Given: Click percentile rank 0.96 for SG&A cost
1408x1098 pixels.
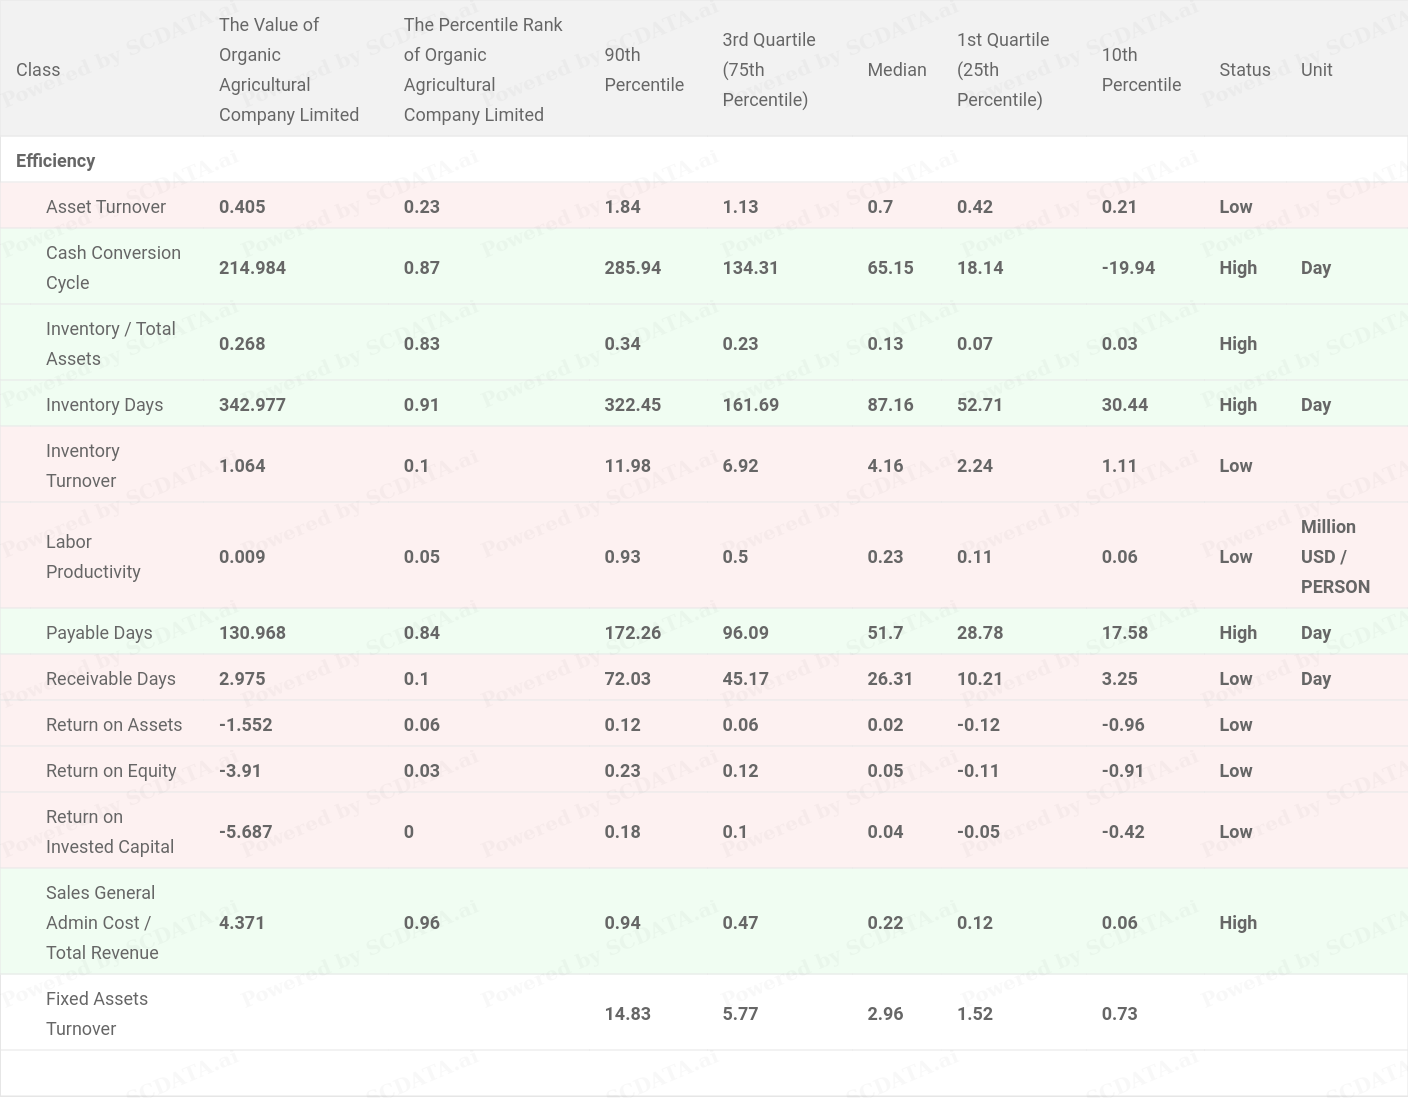Looking at the screenshot, I should 421,922.
